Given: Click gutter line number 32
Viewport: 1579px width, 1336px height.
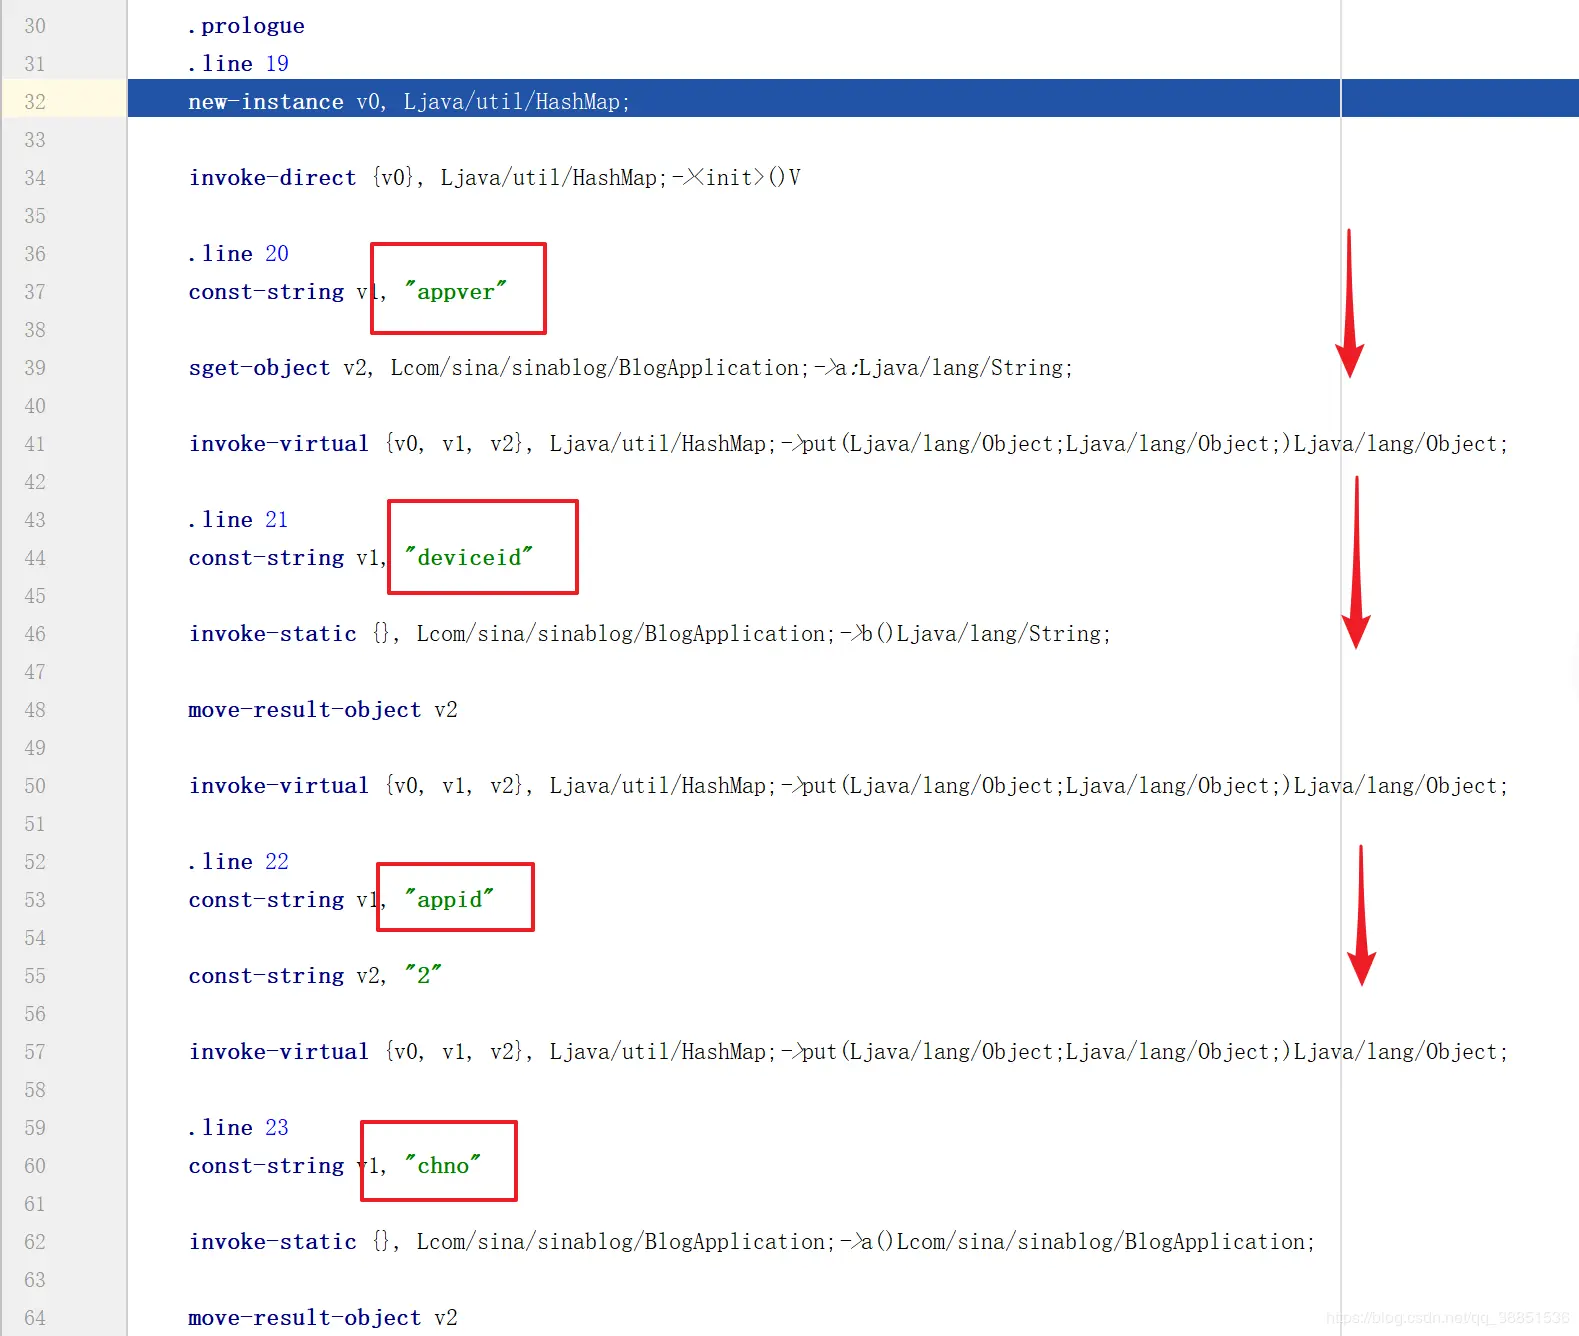Looking at the screenshot, I should click(35, 101).
